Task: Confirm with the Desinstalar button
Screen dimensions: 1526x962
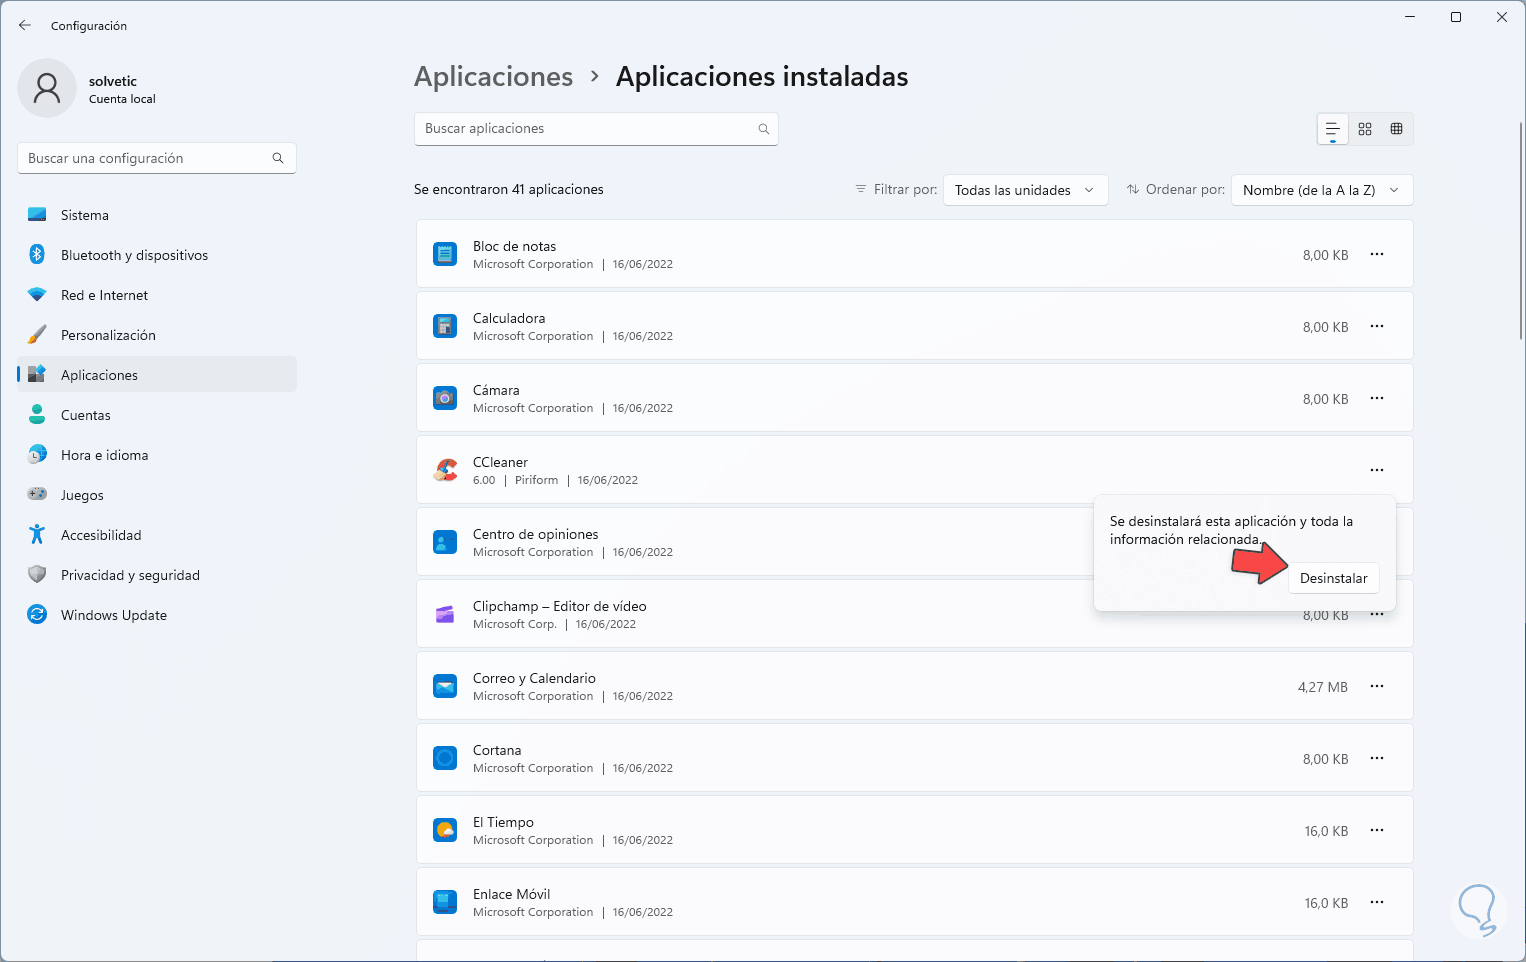Action: pos(1333,578)
